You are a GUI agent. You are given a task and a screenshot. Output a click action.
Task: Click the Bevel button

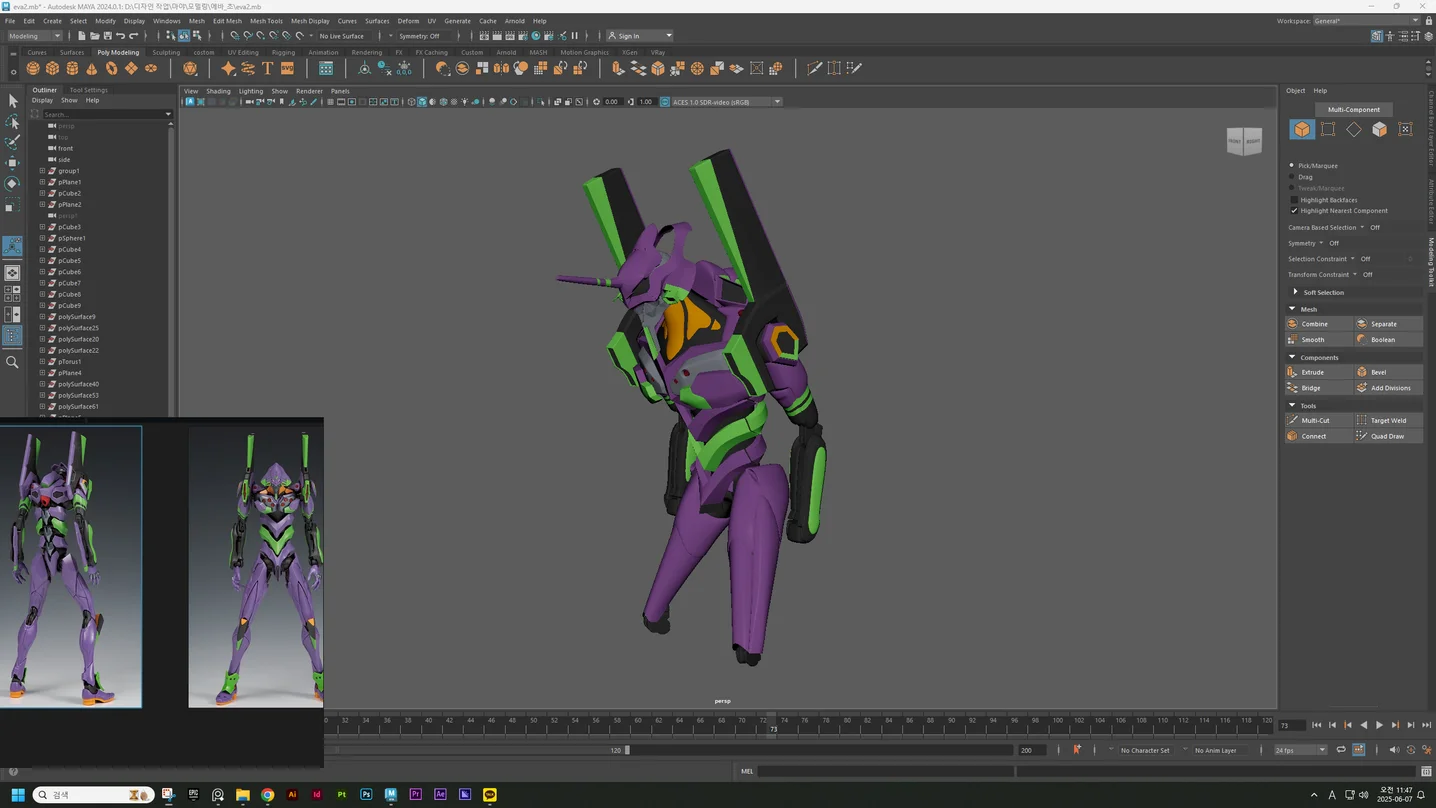click(1388, 372)
